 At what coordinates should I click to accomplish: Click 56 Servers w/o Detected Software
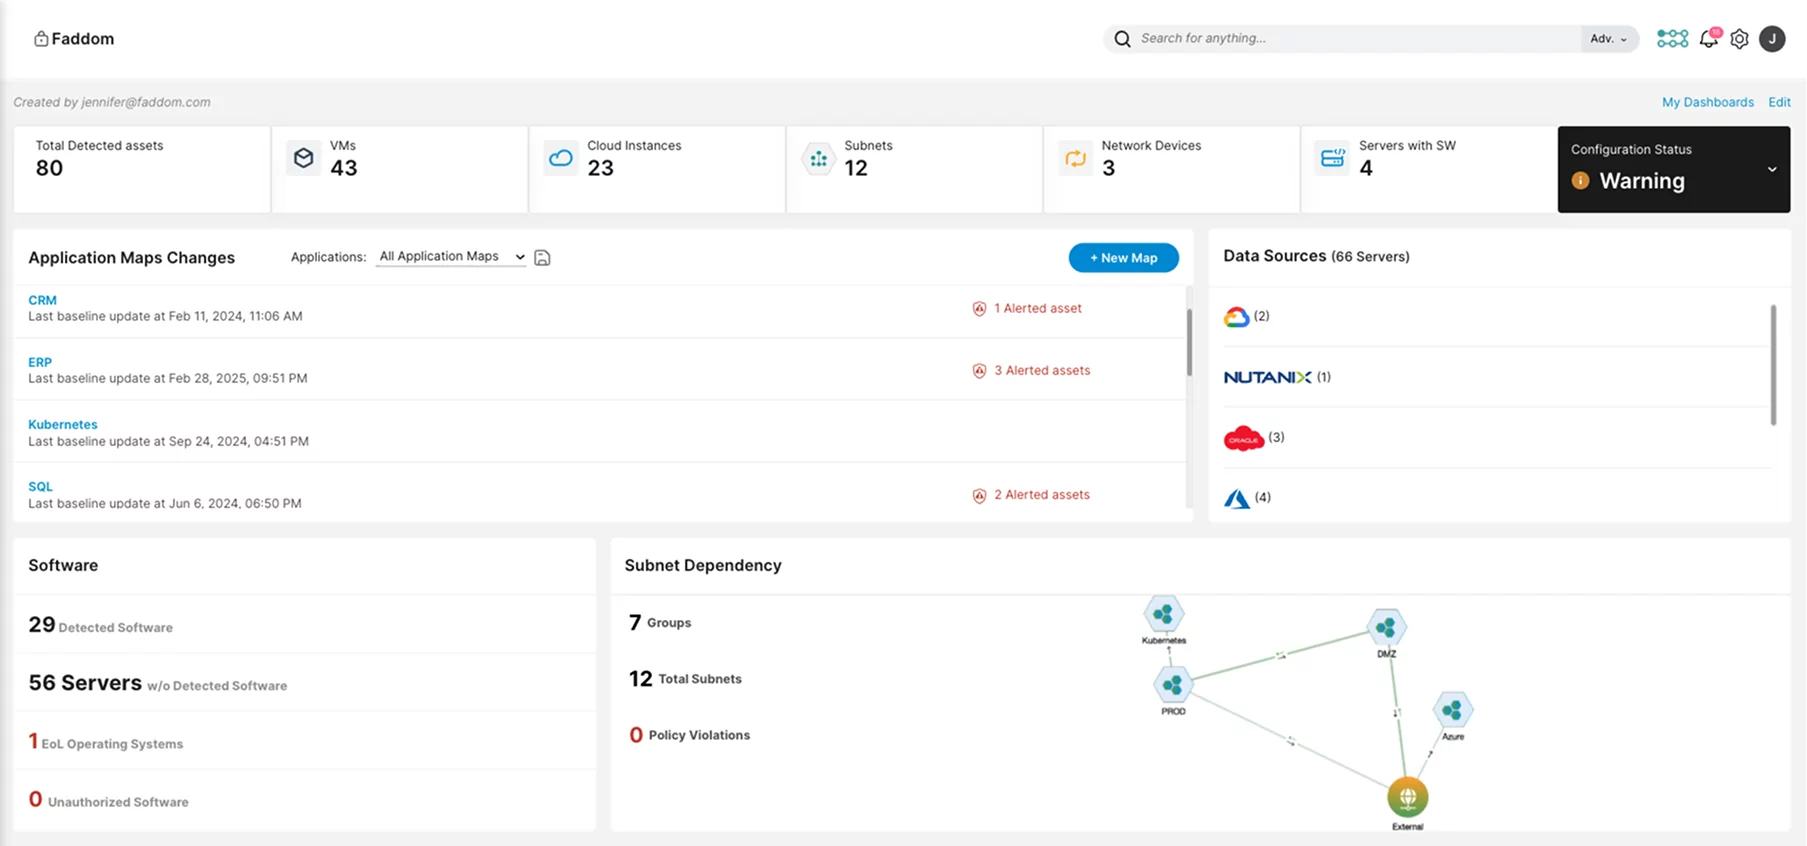[x=304, y=683]
